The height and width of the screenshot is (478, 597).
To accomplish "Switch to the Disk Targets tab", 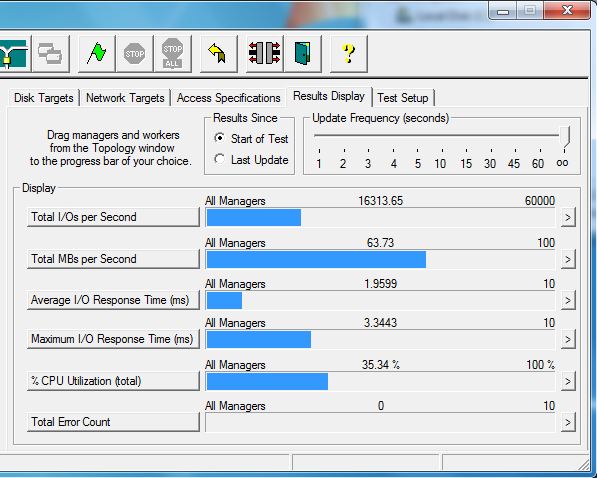I will tap(44, 98).
